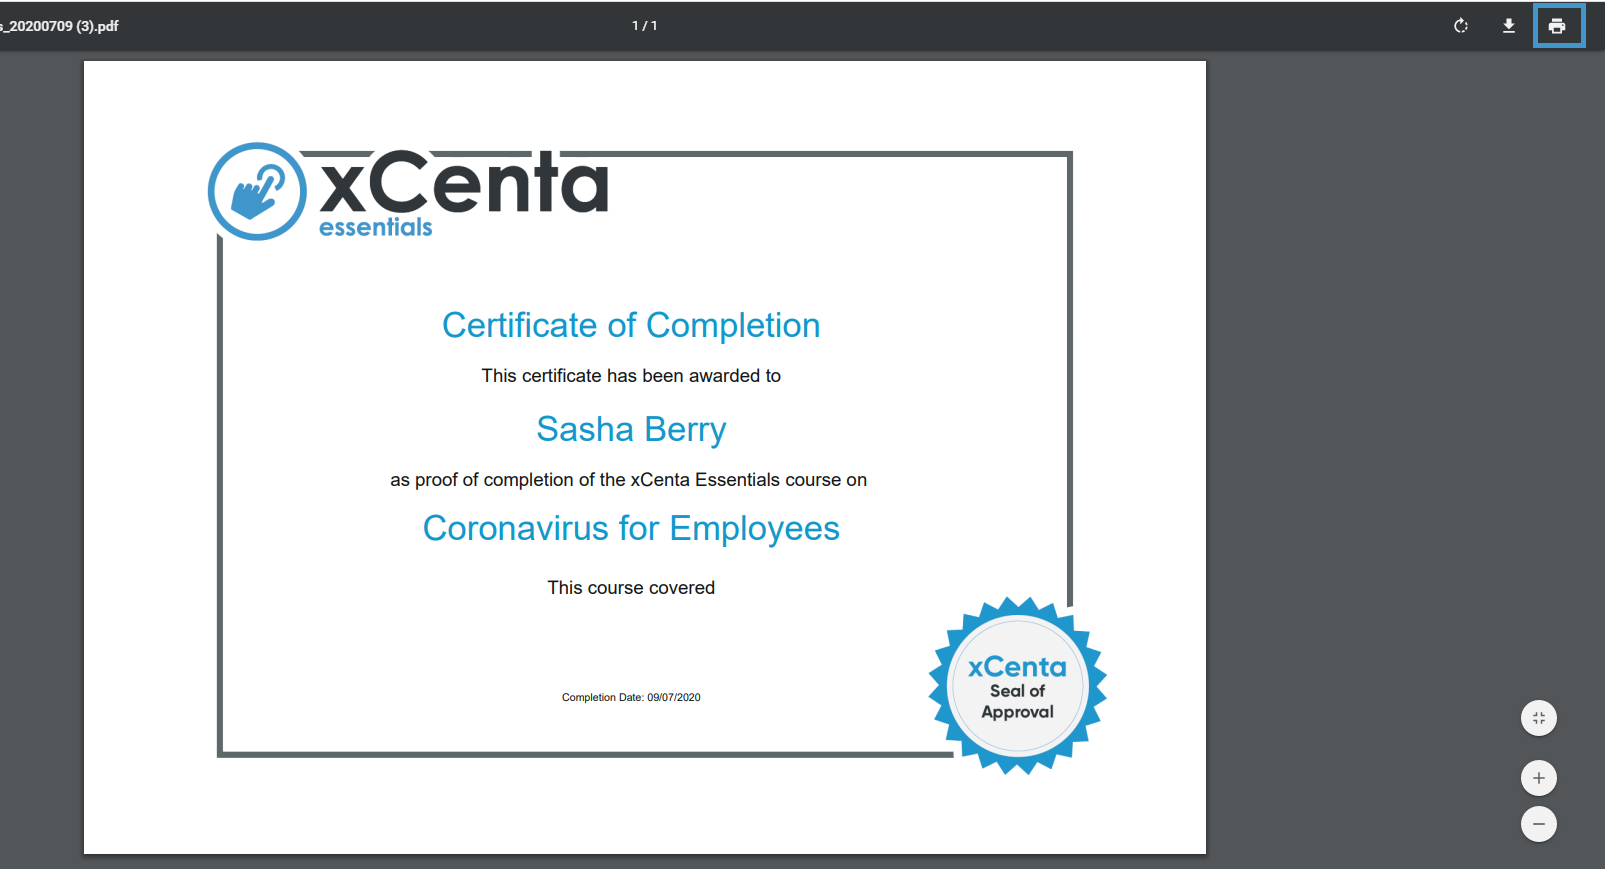Click the "This course covered" text

tap(631, 588)
